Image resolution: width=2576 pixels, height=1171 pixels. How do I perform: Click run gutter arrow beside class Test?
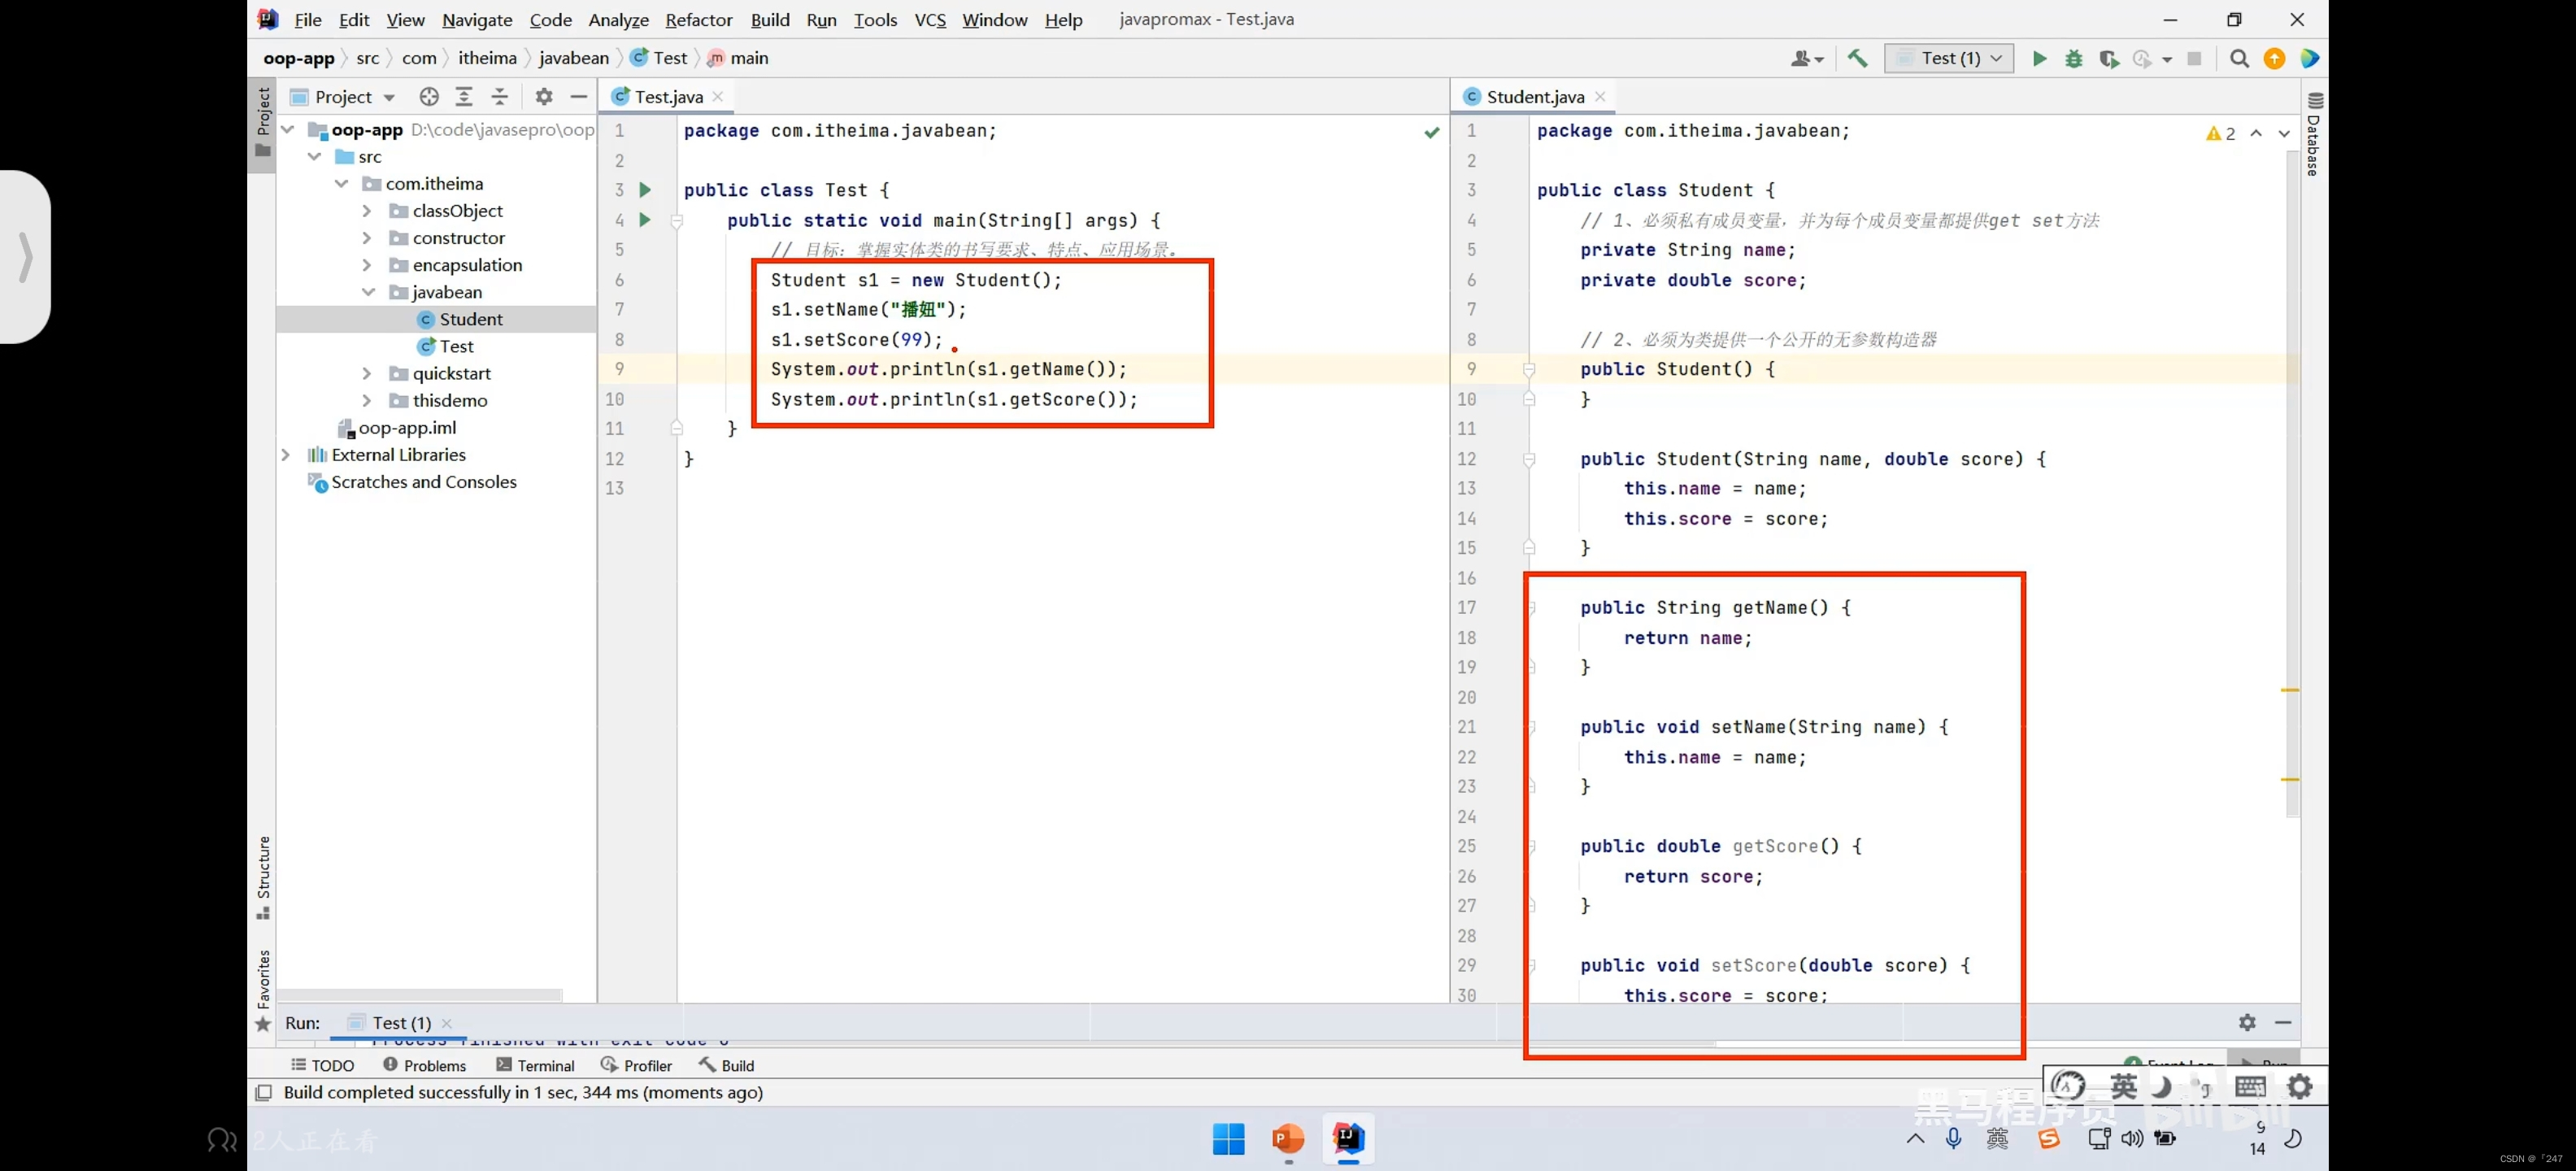[645, 189]
